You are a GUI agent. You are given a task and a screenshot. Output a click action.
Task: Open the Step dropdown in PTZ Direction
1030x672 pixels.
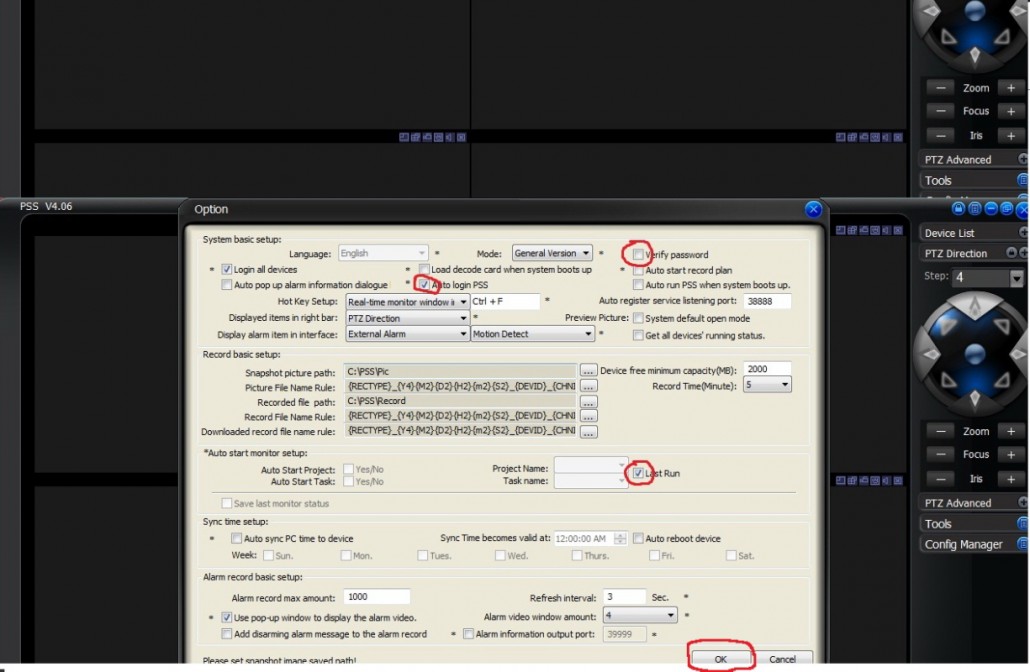pyautogui.click(x=1017, y=278)
